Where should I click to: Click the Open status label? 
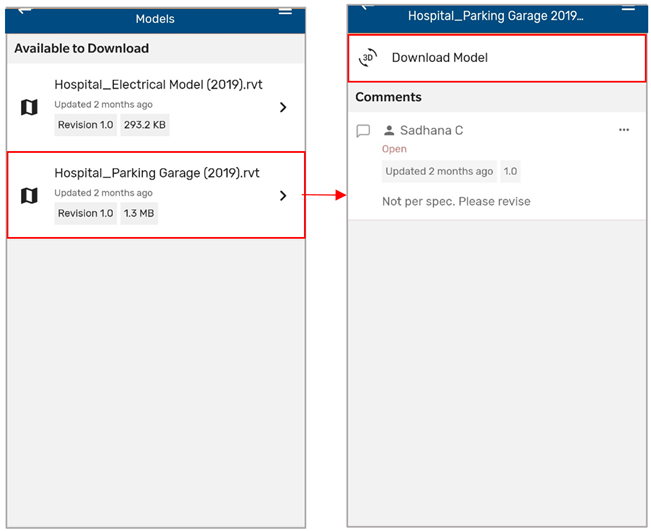point(394,149)
